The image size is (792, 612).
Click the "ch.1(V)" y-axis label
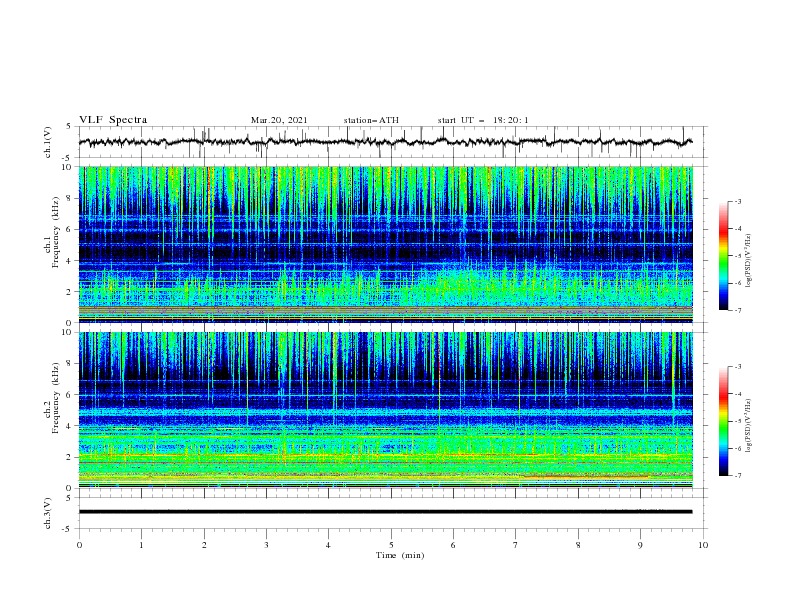[x=48, y=142]
